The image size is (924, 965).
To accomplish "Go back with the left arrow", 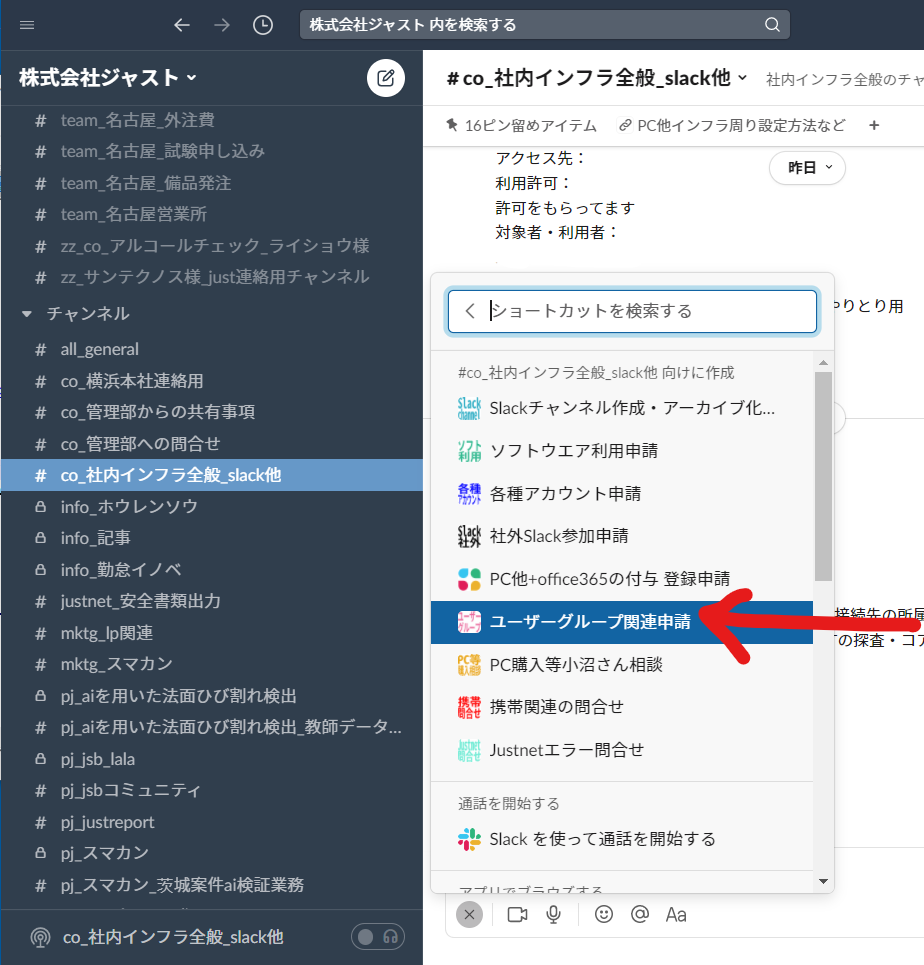I will pyautogui.click(x=182, y=25).
